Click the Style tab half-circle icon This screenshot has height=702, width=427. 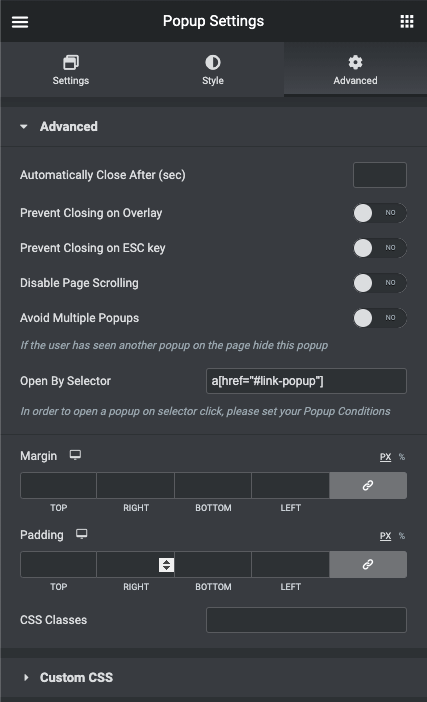coord(213,62)
